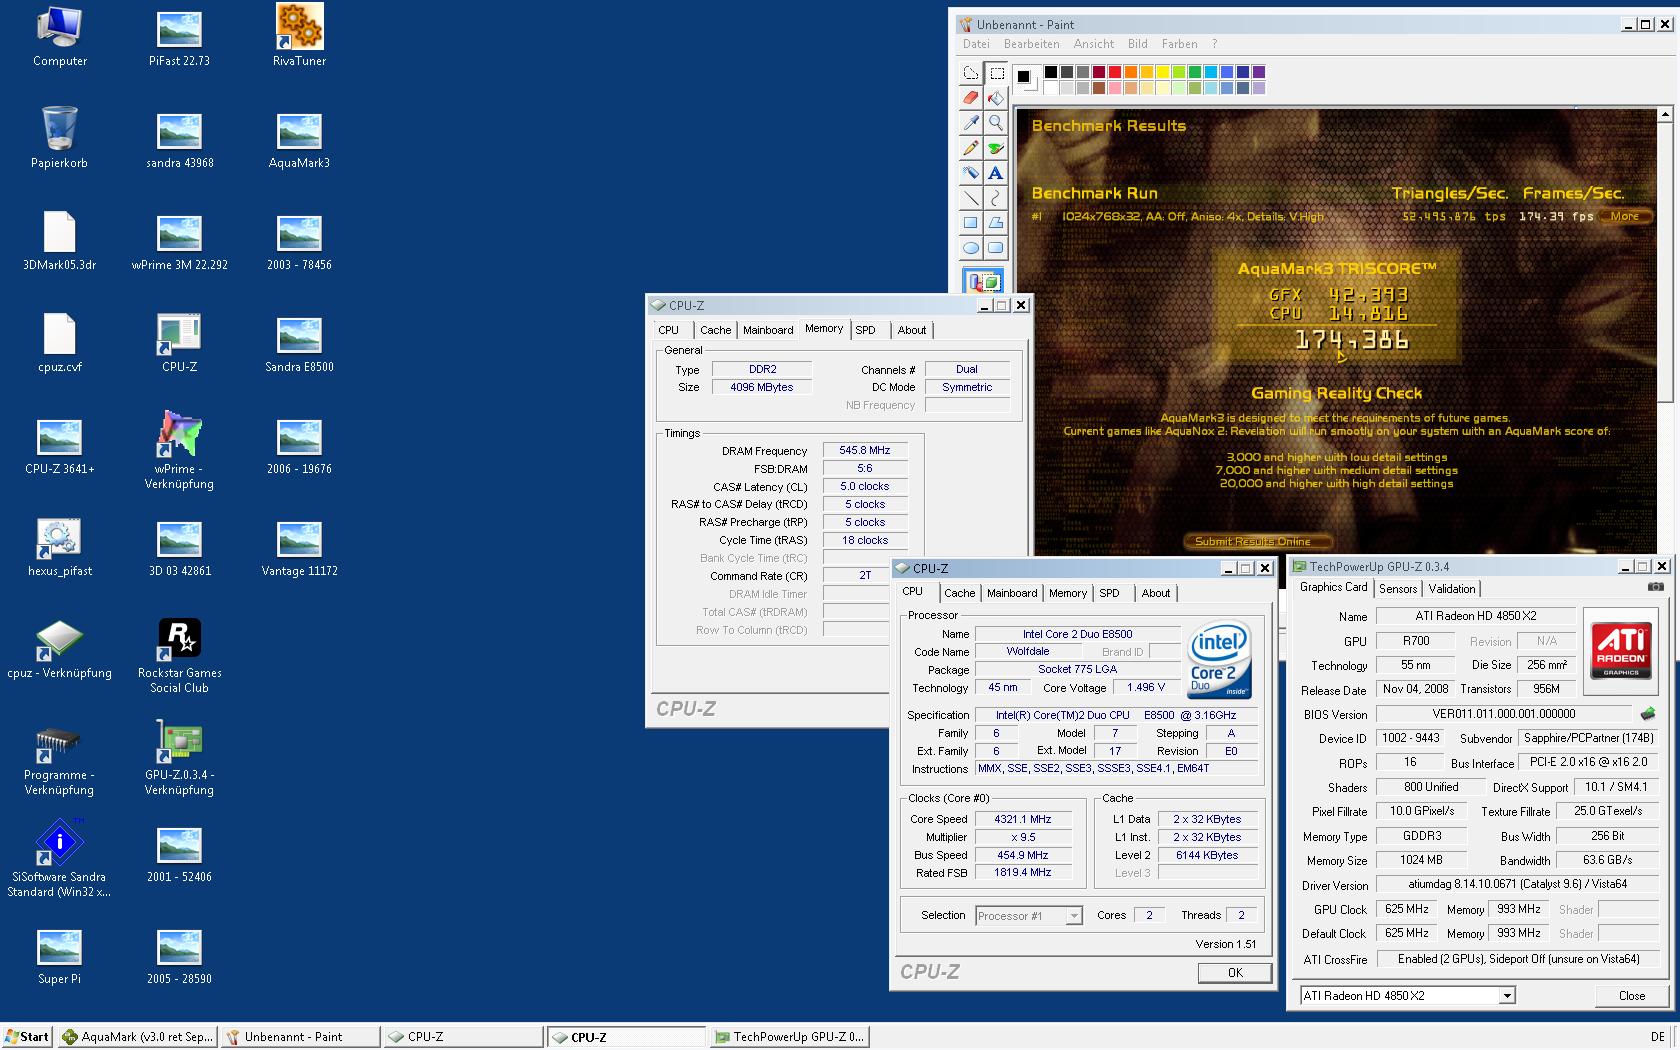Open Mainboard tab in CPU-Z processor window
The height and width of the screenshot is (1050, 1680).
pos(1012,593)
